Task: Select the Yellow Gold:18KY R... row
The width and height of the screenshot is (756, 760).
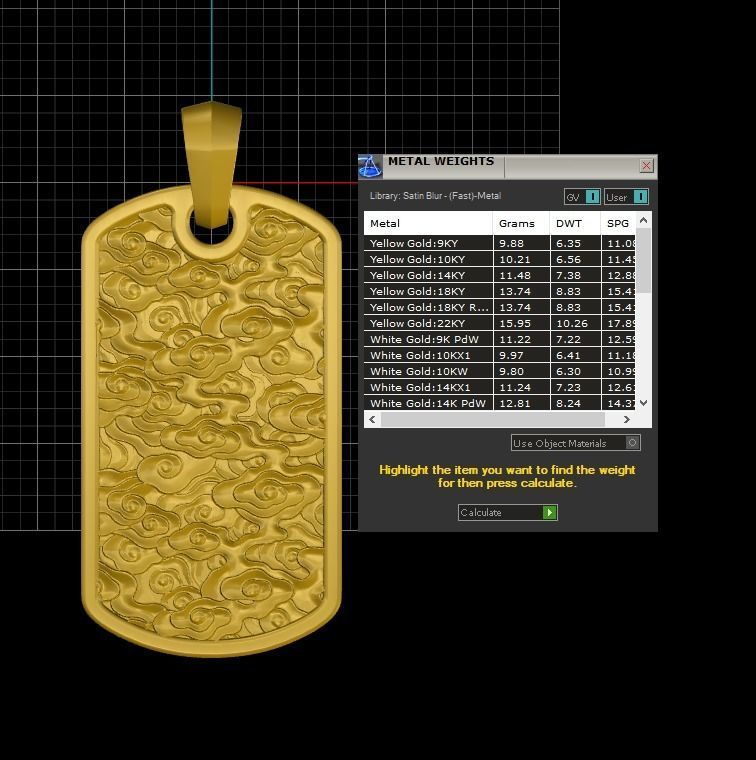Action: click(x=500, y=307)
